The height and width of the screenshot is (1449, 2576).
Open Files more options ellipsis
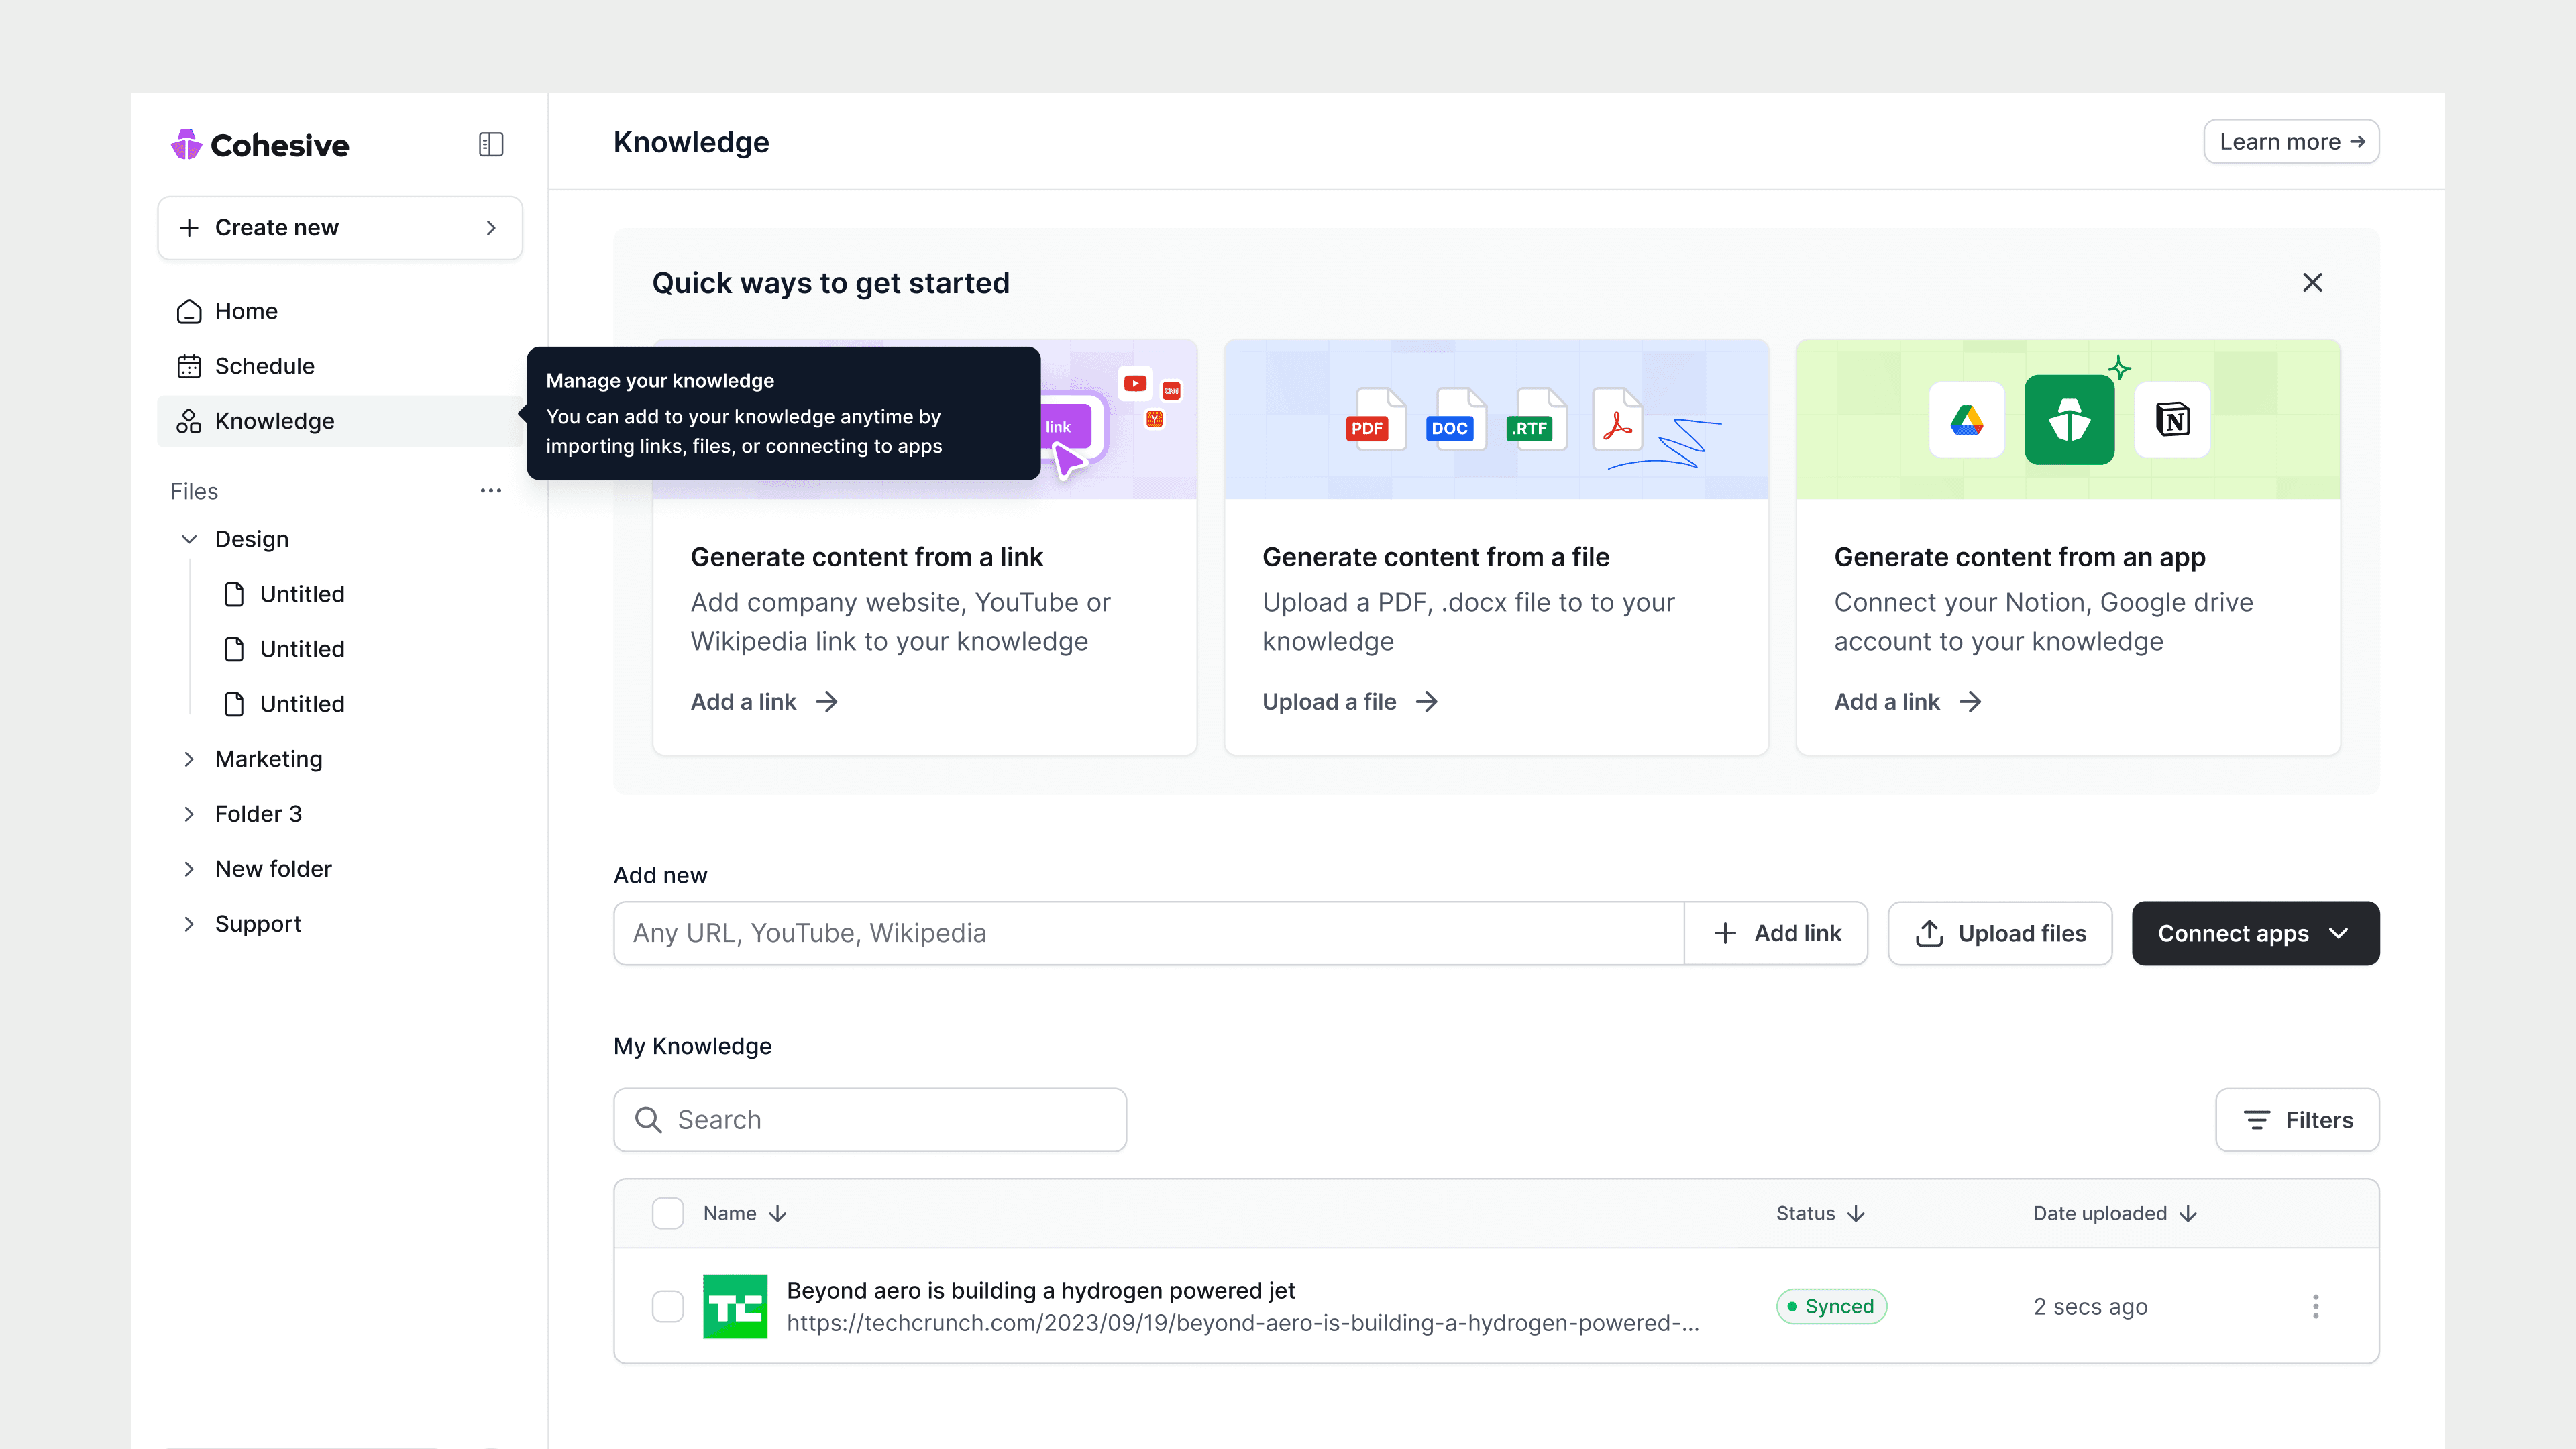[x=490, y=490]
